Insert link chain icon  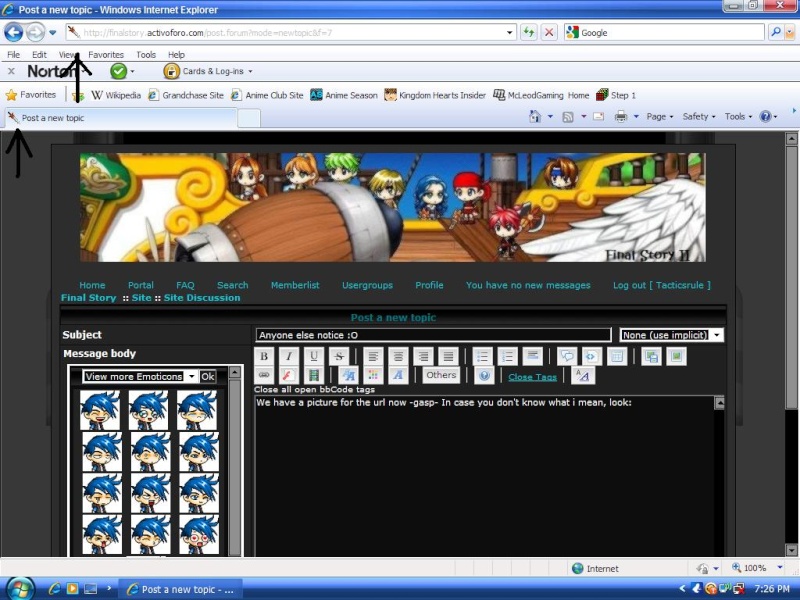click(x=264, y=376)
